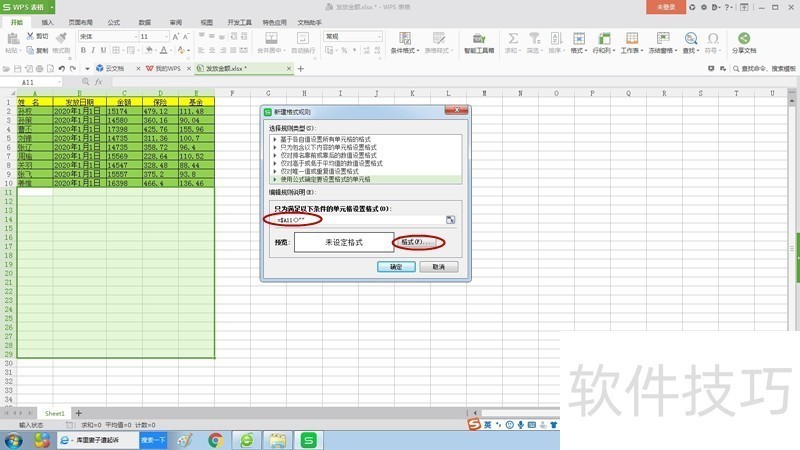This screenshot has height=450, width=800.
Task: Click 取消 Cancel in rule dialog
Action: coord(439,267)
